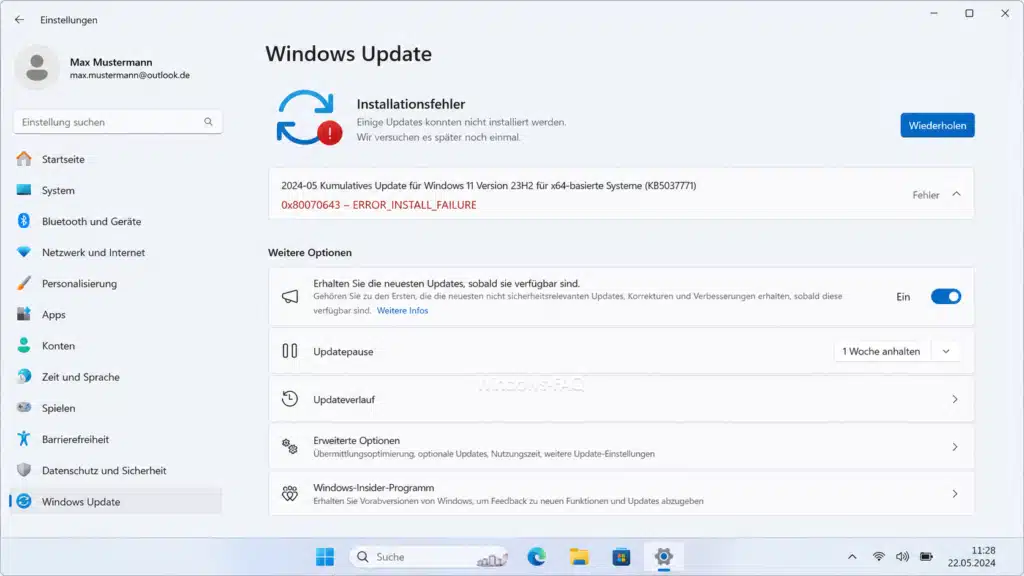This screenshot has height=576, width=1024.
Task: Click the Updateverlauf history clock icon
Action: coord(290,398)
